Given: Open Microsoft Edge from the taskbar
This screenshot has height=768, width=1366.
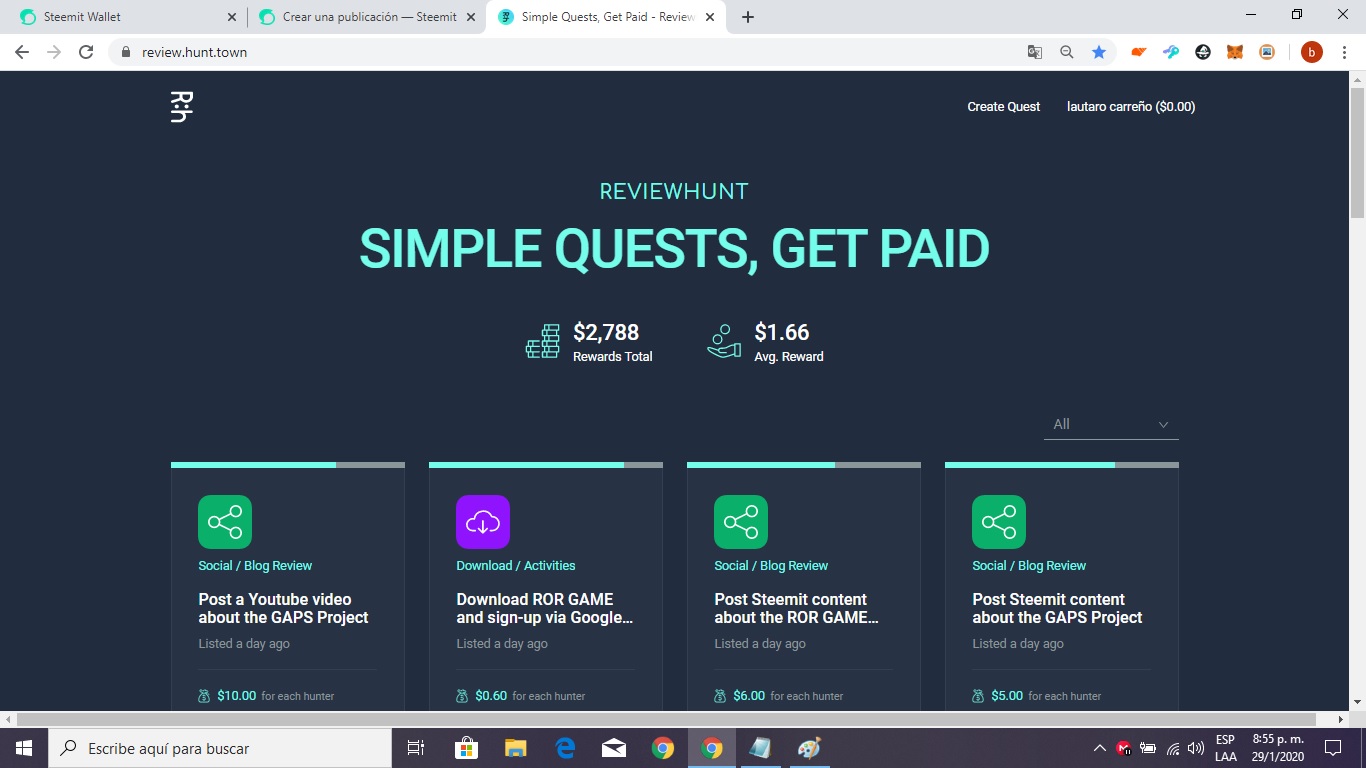Looking at the screenshot, I should pyautogui.click(x=564, y=748).
